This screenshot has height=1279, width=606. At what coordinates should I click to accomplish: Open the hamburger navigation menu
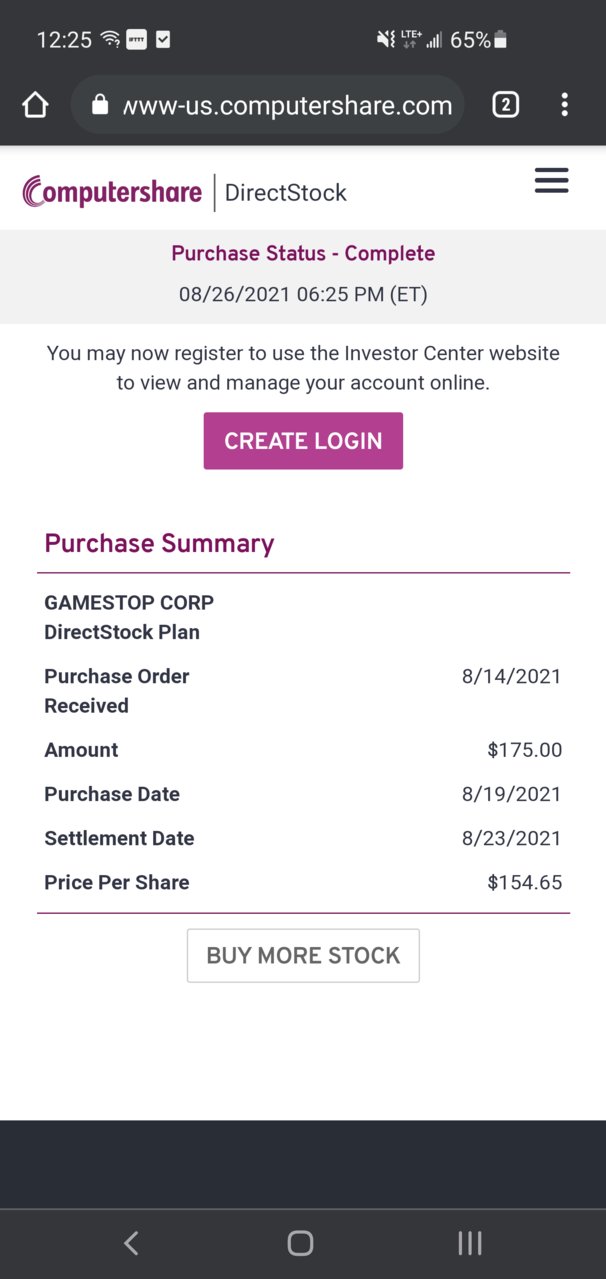tap(551, 180)
